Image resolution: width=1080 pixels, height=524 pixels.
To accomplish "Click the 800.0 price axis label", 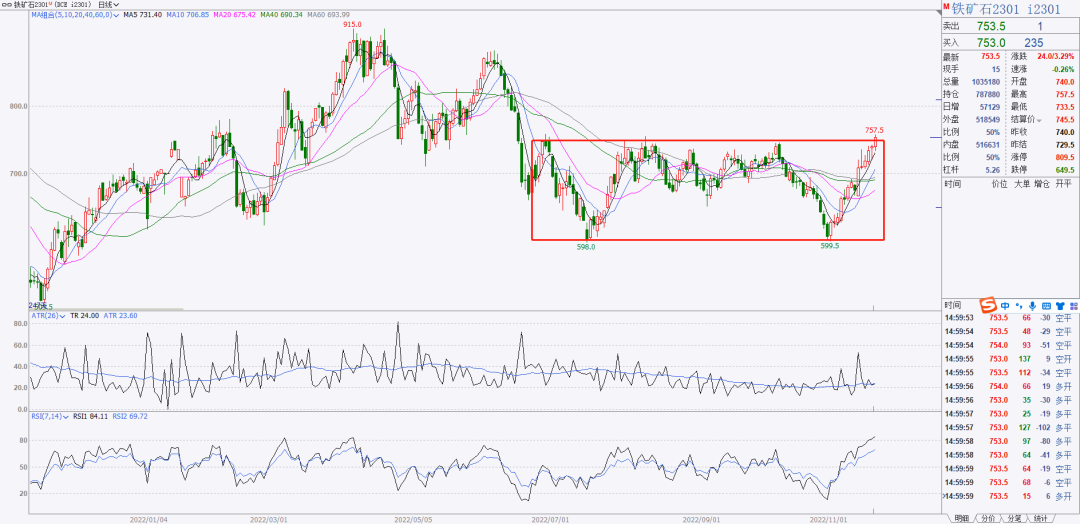I will (x=18, y=107).
